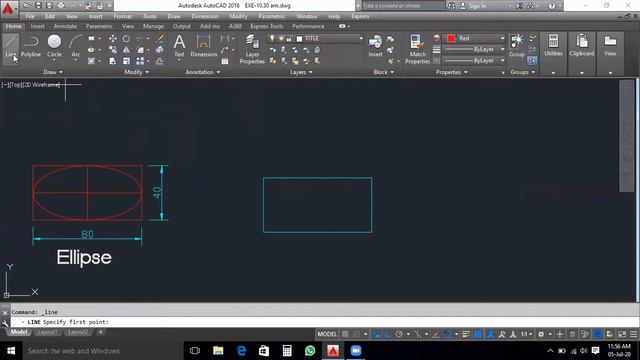The image size is (640, 360).
Task: Open the File menu
Action: pos(30,16)
